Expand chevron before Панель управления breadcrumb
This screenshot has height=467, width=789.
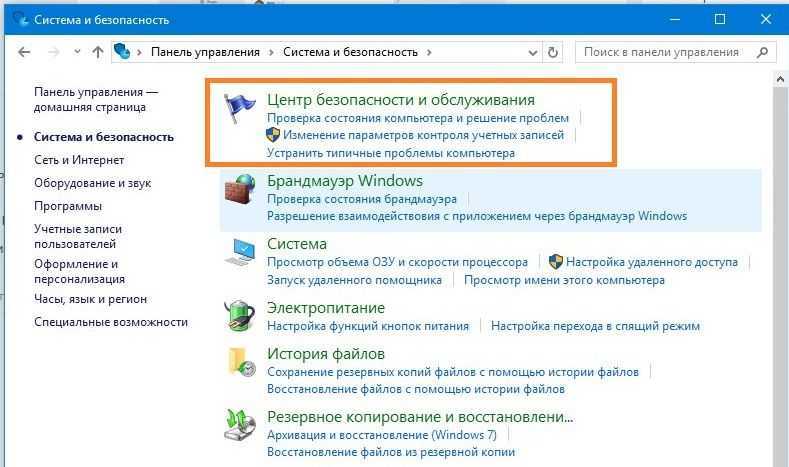point(139,52)
